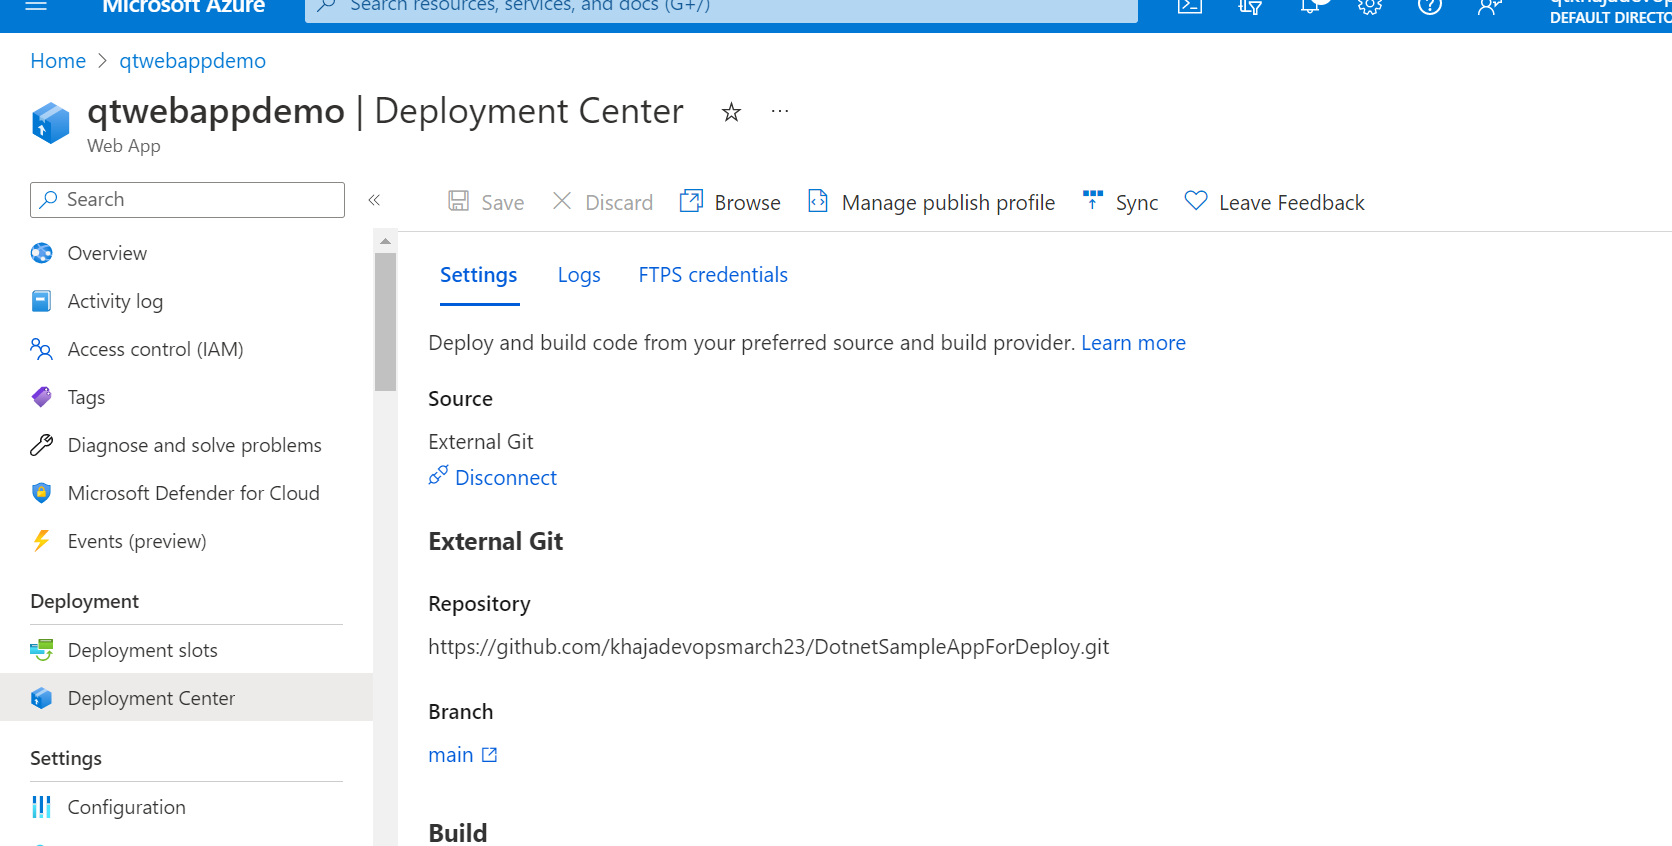Image resolution: width=1672 pixels, height=846 pixels.
Task: Open the feedback person icon in top bar
Action: [x=1490, y=6]
